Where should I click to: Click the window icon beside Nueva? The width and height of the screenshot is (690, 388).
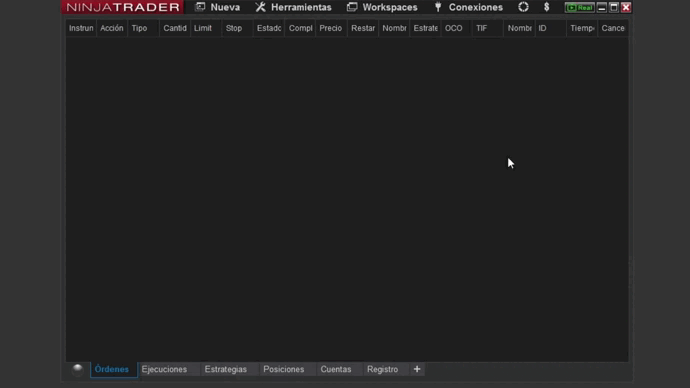pos(200,7)
